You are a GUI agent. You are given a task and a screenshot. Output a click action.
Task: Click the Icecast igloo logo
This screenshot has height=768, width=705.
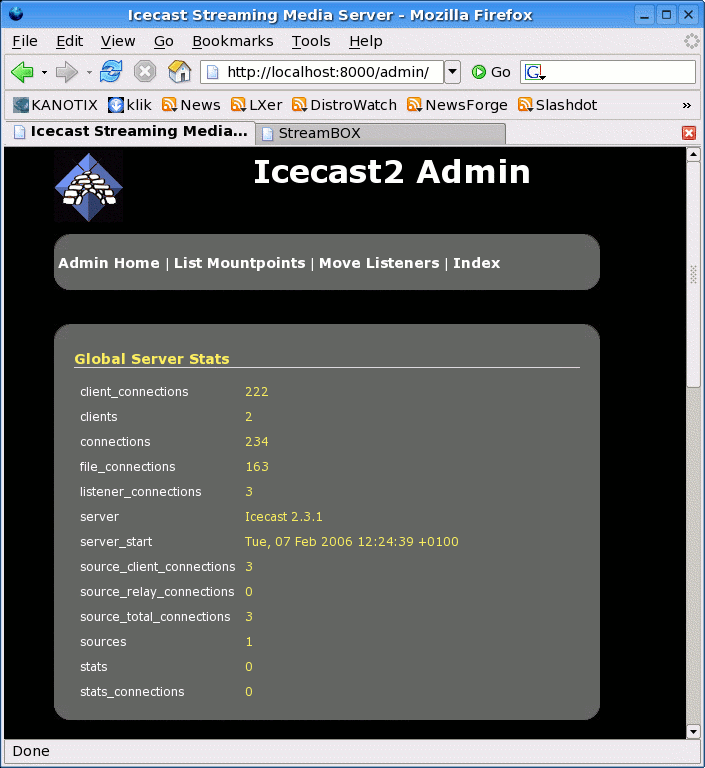[89, 187]
